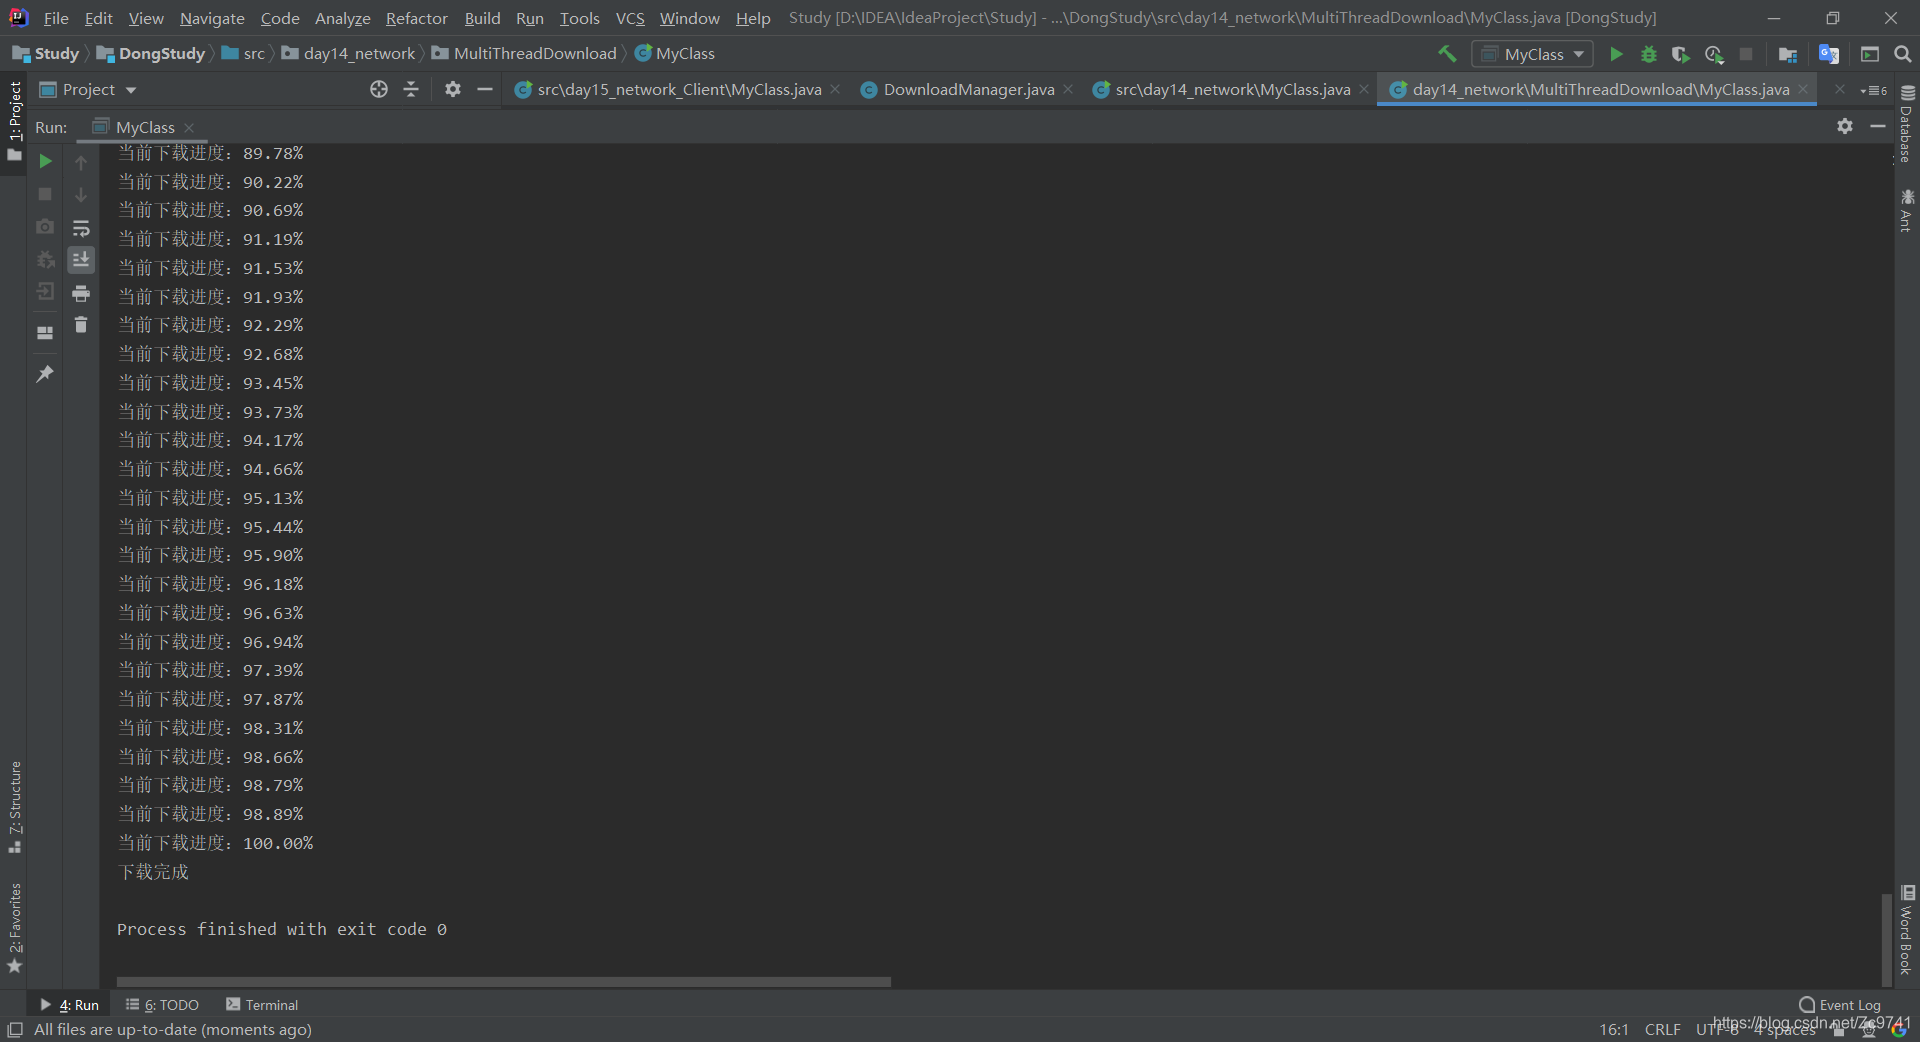Viewport: 1920px width, 1042px height.
Task: Click the console horizontal scrollbar
Action: tap(503, 982)
